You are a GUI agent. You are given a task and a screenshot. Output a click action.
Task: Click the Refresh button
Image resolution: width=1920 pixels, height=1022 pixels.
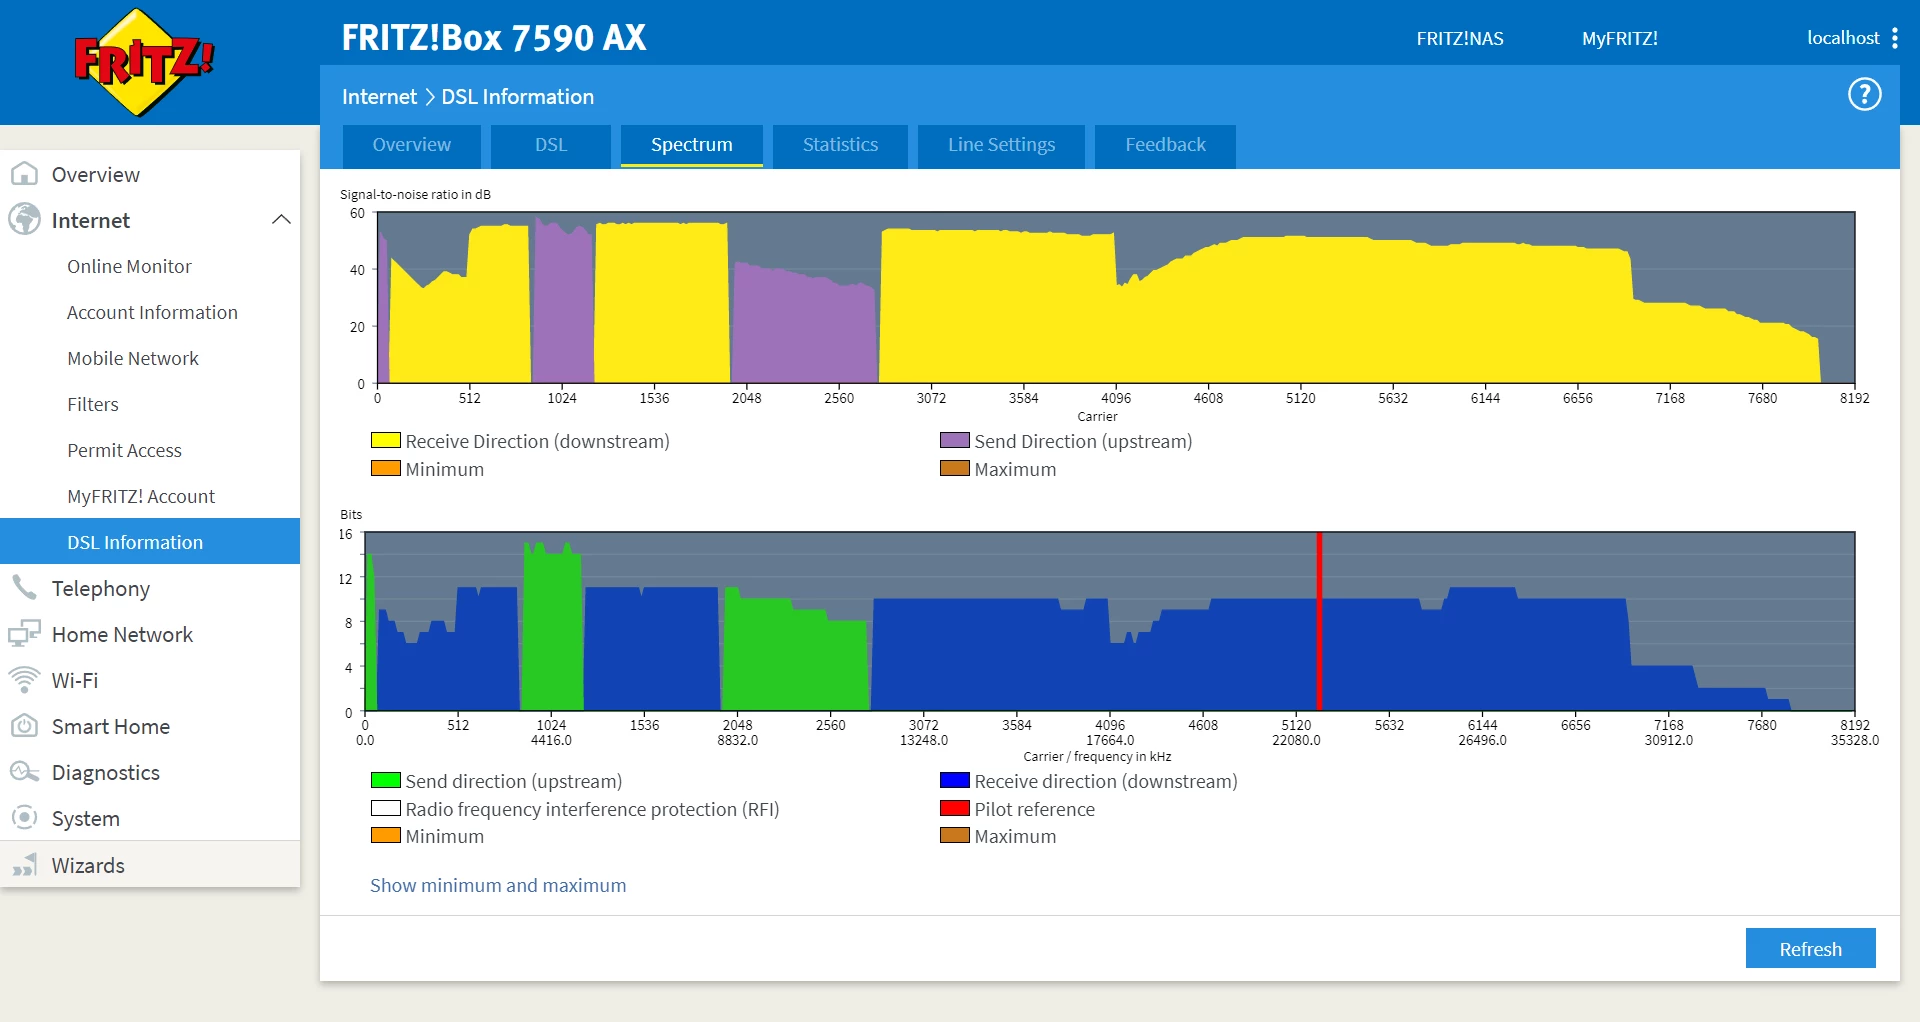[x=1810, y=948]
